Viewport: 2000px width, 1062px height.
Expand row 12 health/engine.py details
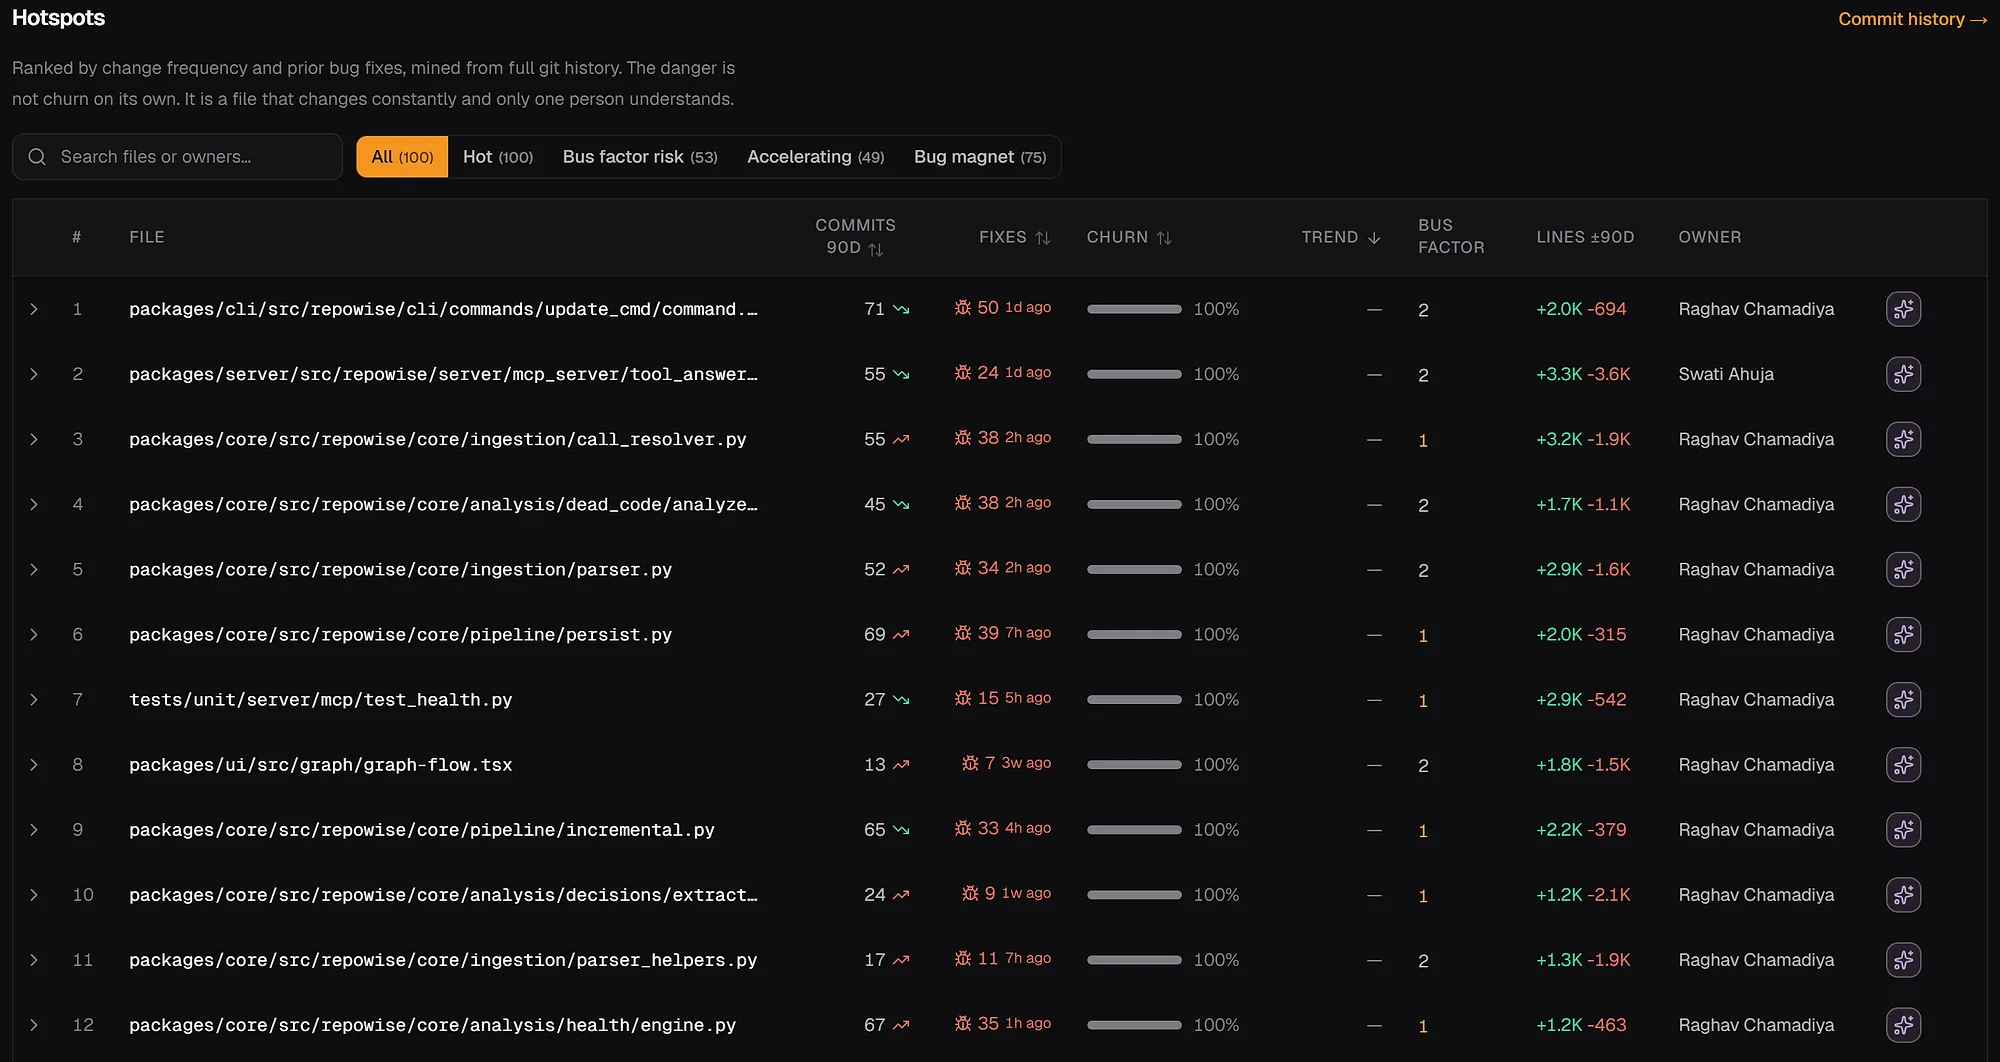tap(34, 1024)
